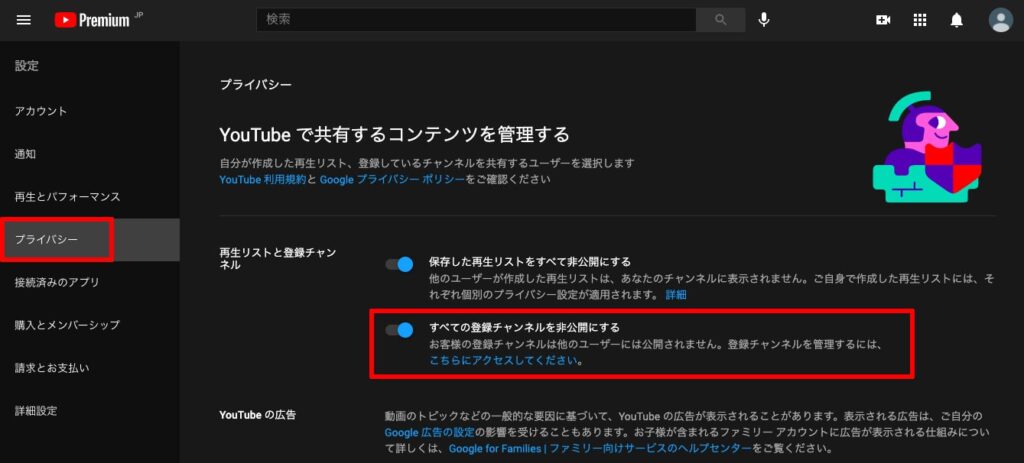Open 請求とお支払い settings page
The image size is (1024, 463).
[x=52, y=368]
